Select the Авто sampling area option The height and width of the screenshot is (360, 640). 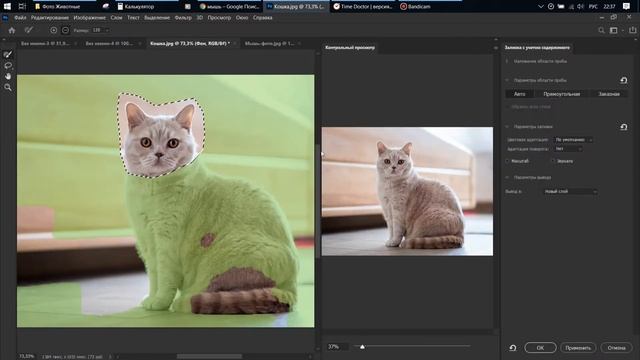(520, 94)
